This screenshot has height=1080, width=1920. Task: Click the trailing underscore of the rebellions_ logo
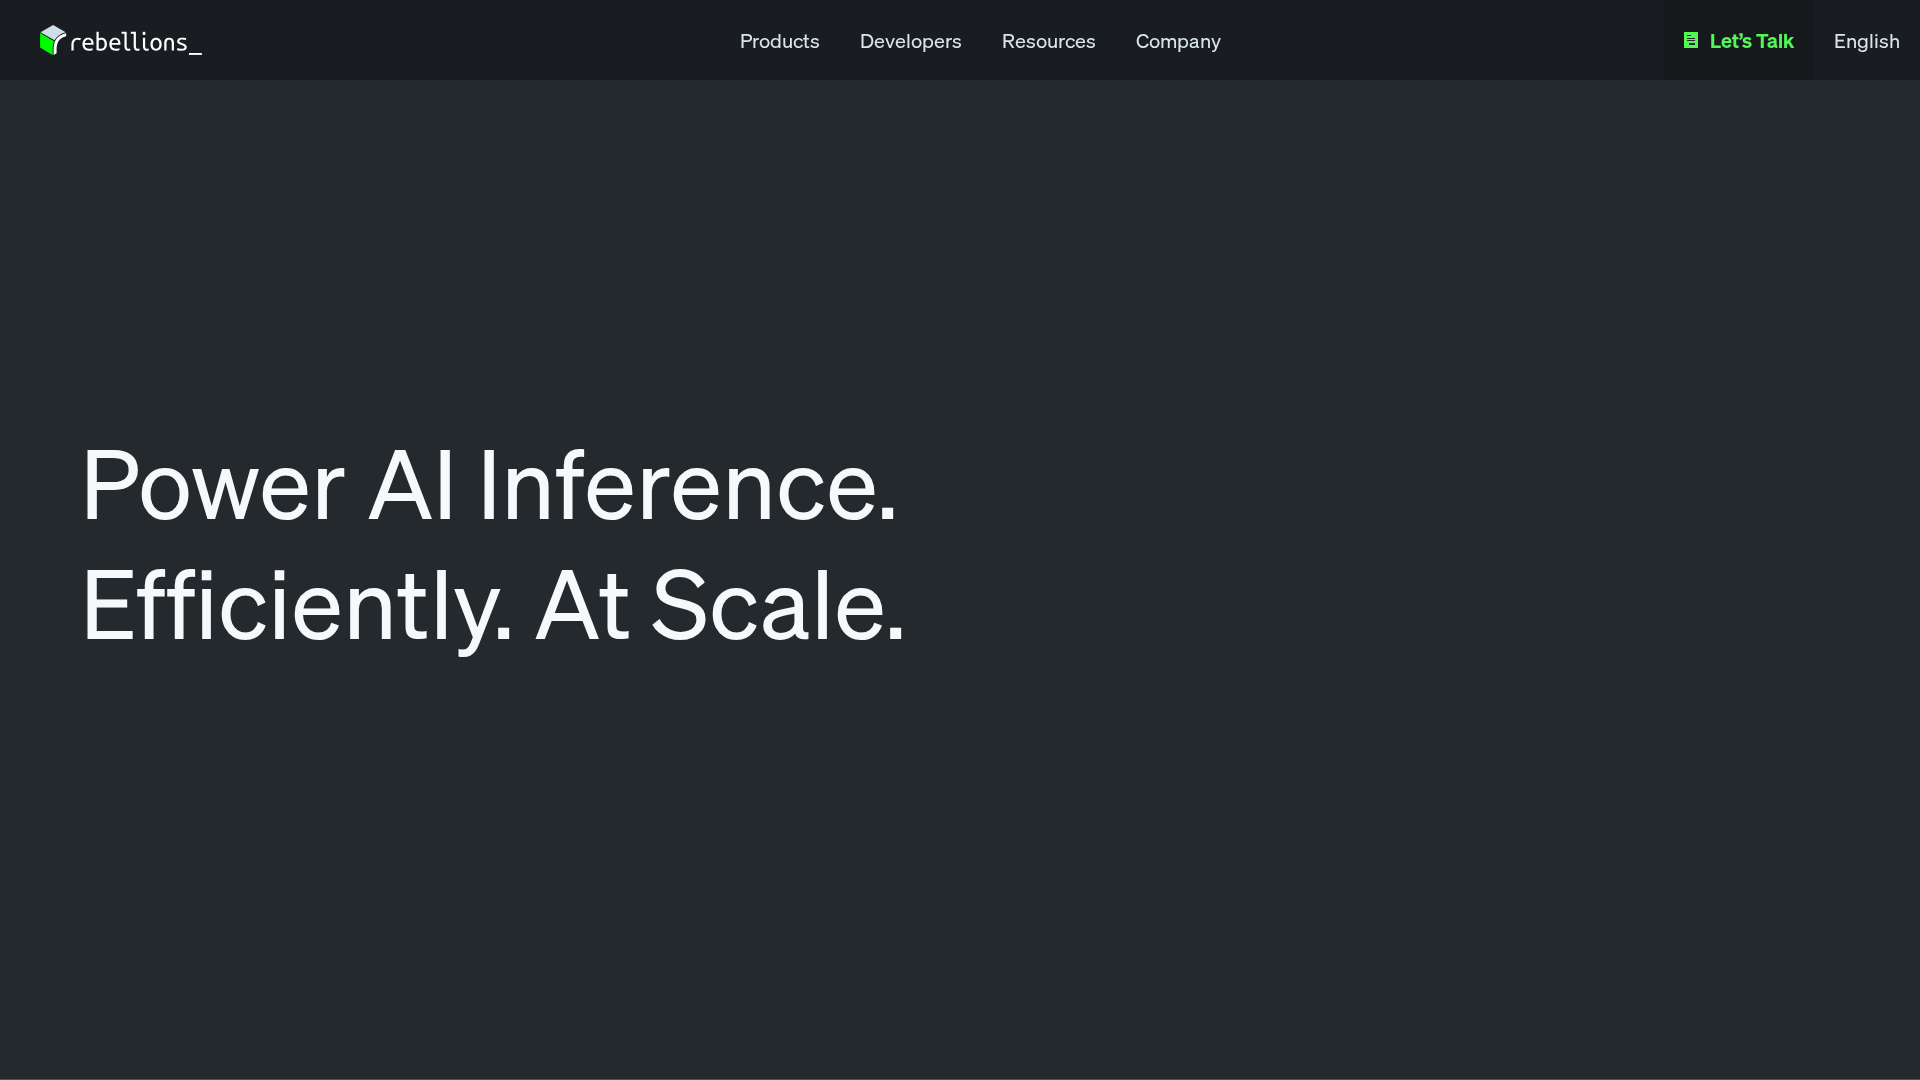pyautogui.click(x=195, y=52)
